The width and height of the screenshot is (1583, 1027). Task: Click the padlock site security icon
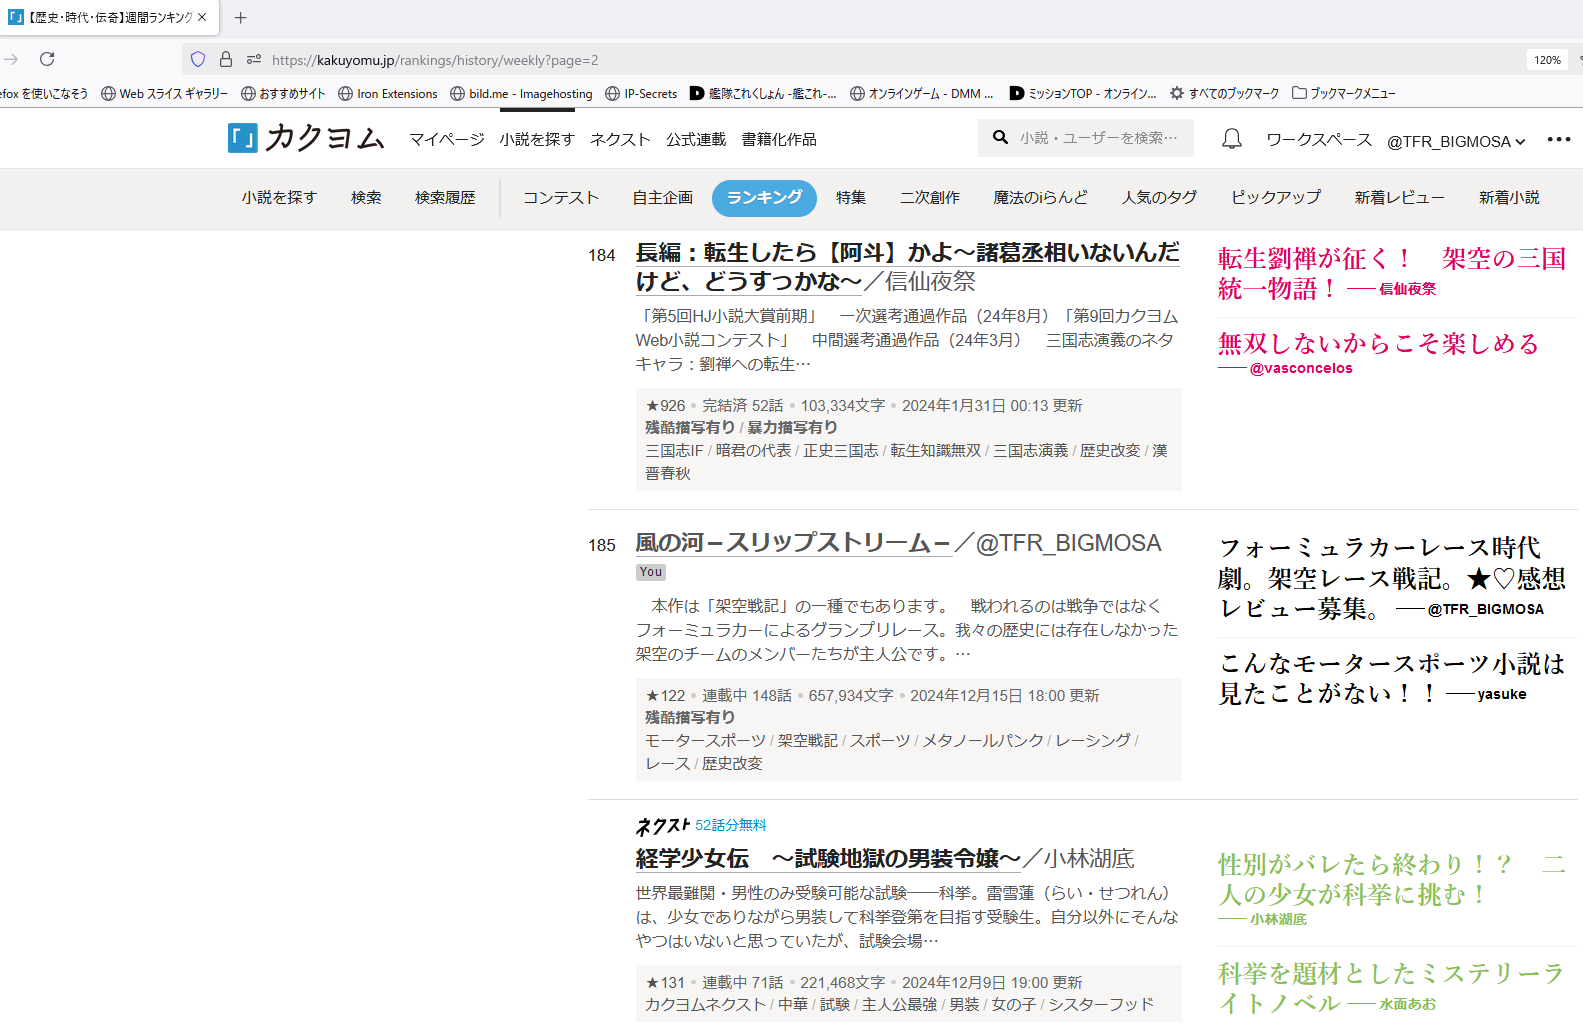tap(226, 60)
